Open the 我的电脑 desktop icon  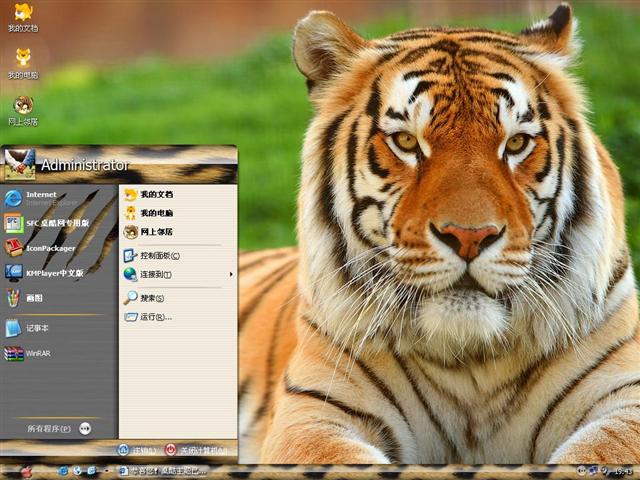click(23, 64)
